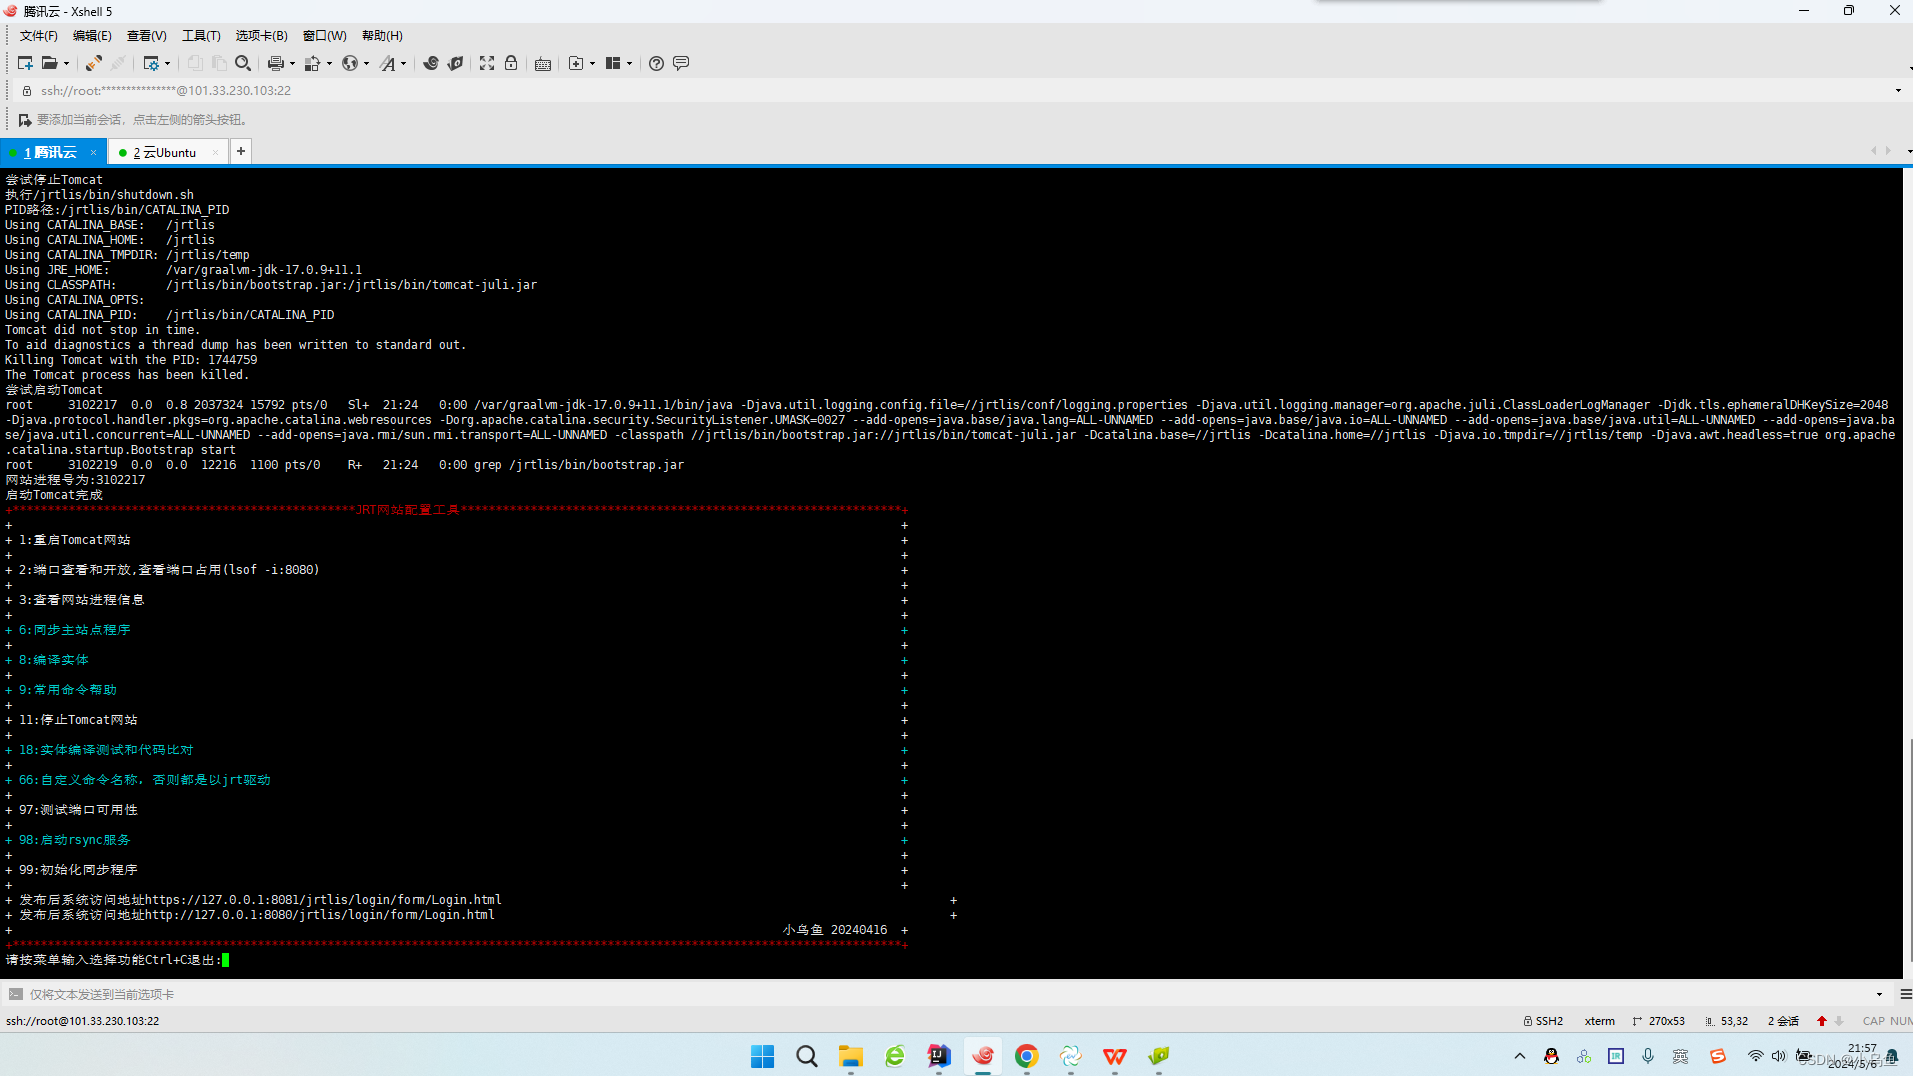Expand the Encoding globe dropdown arrow
This screenshot has width=1913, height=1076.
pyautogui.click(x=366, y=63)
